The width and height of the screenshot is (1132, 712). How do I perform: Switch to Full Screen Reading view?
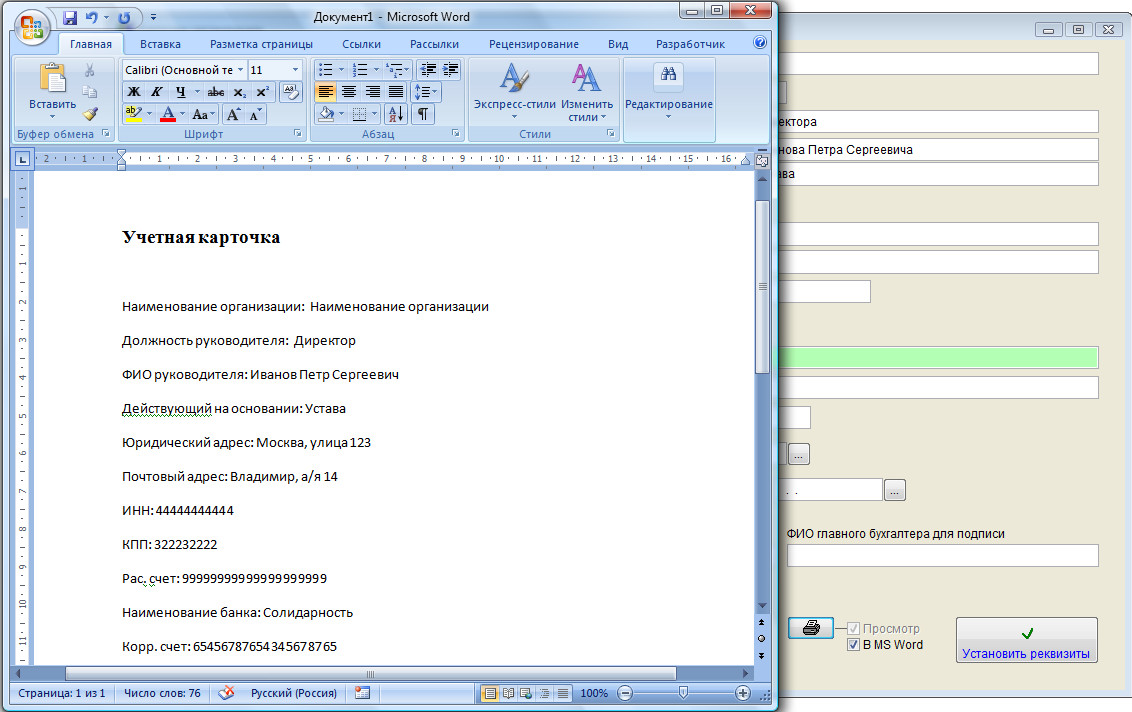[508, 693]
